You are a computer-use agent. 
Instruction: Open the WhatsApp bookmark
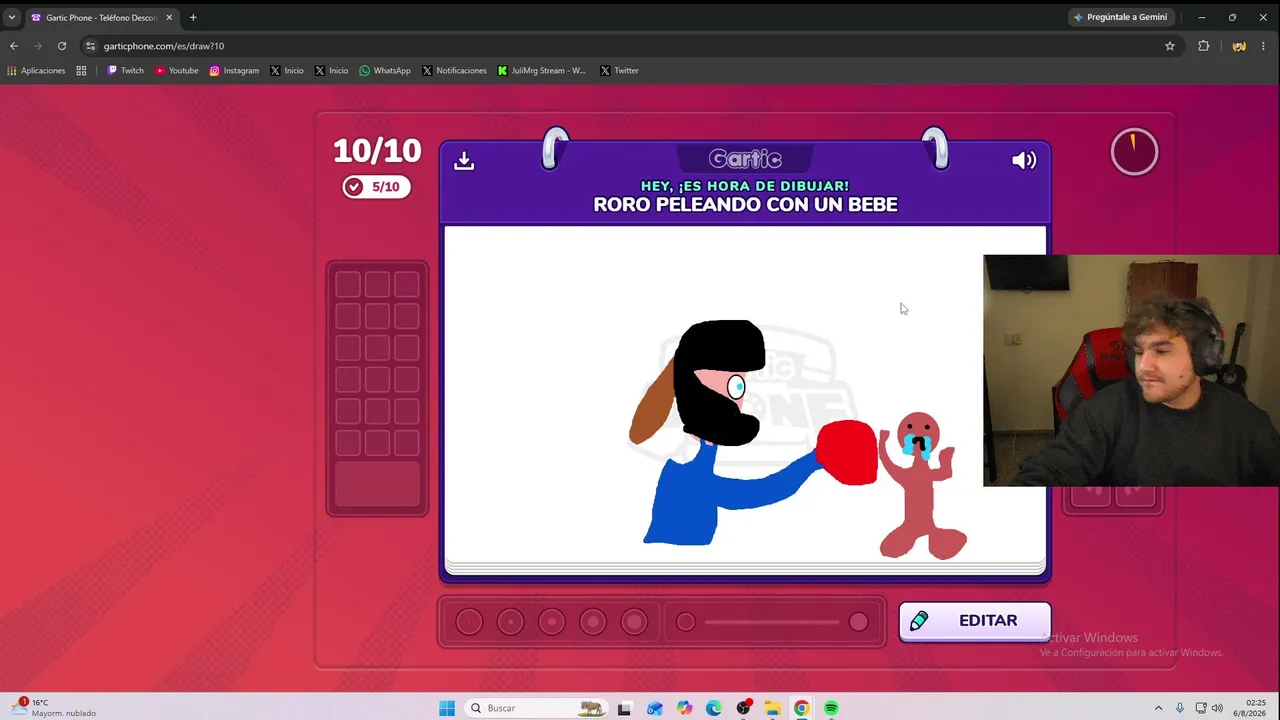[x=385, y=71]
